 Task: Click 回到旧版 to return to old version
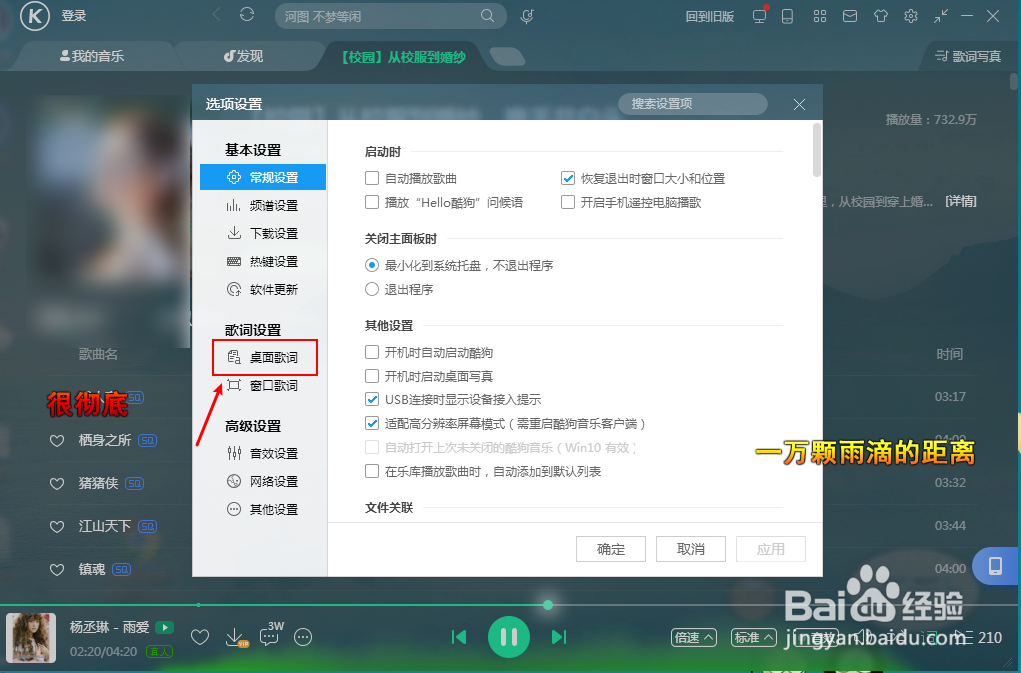(710, 16)
